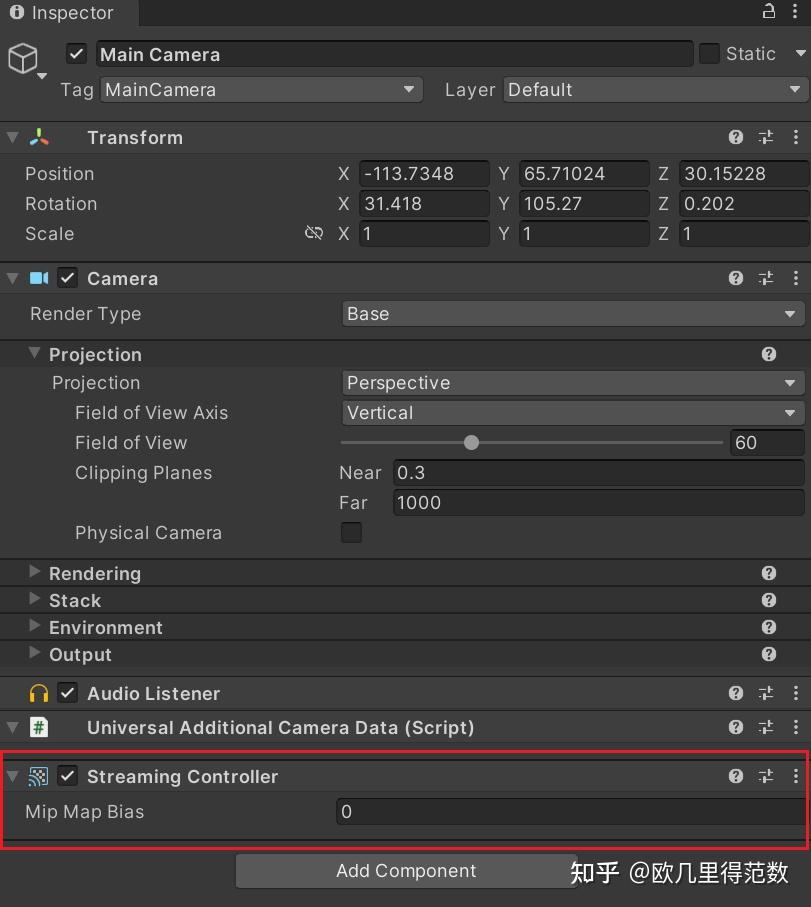Disable the Streaming Controller component checkbox

click(x=67, y=776)
